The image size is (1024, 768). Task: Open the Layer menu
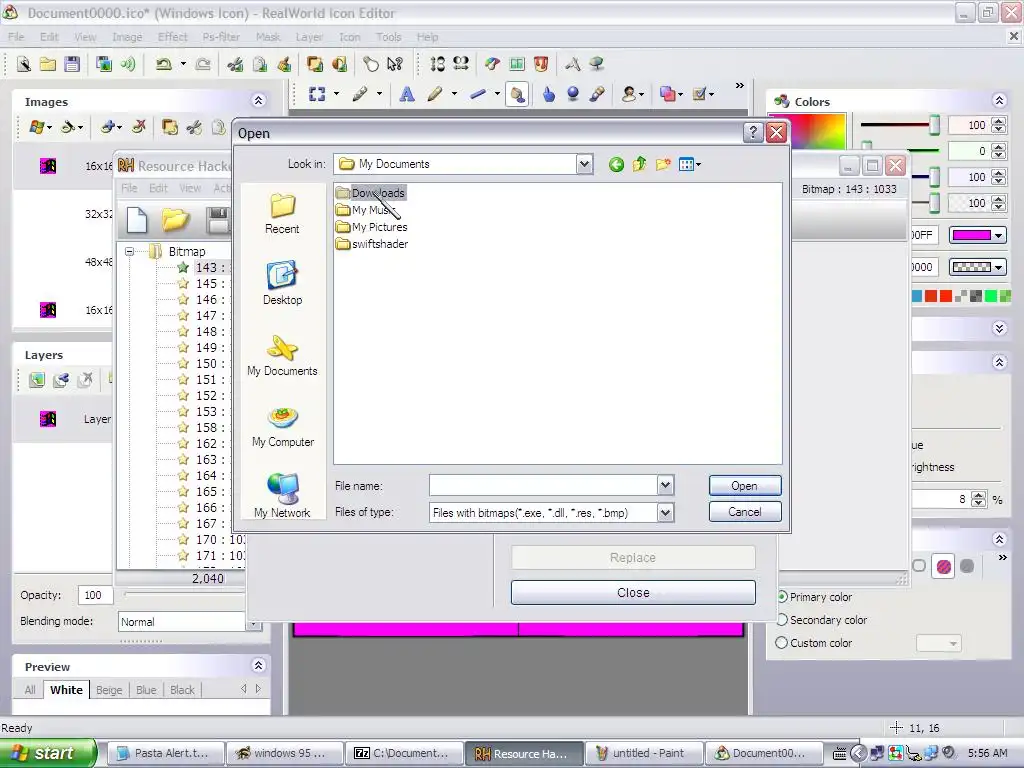(309, 37)
